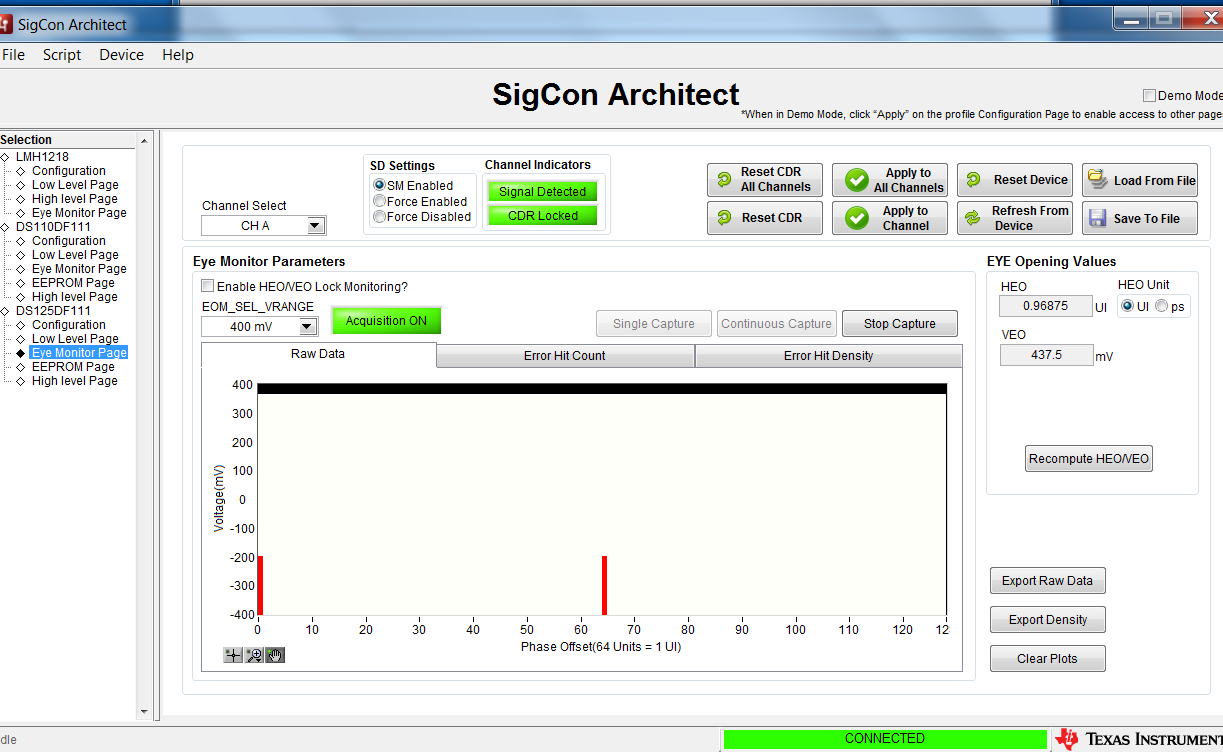Screen dimensions: 1223x752
Task: Click Selection panel scroll down arrow
Action: (144, 712)
